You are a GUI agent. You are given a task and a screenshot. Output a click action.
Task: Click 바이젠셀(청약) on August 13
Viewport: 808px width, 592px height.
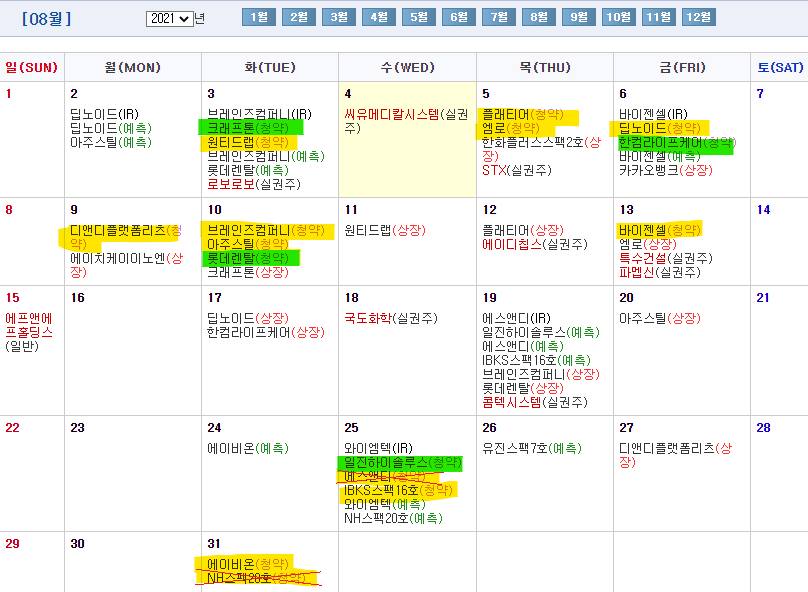tap(660, 230)
